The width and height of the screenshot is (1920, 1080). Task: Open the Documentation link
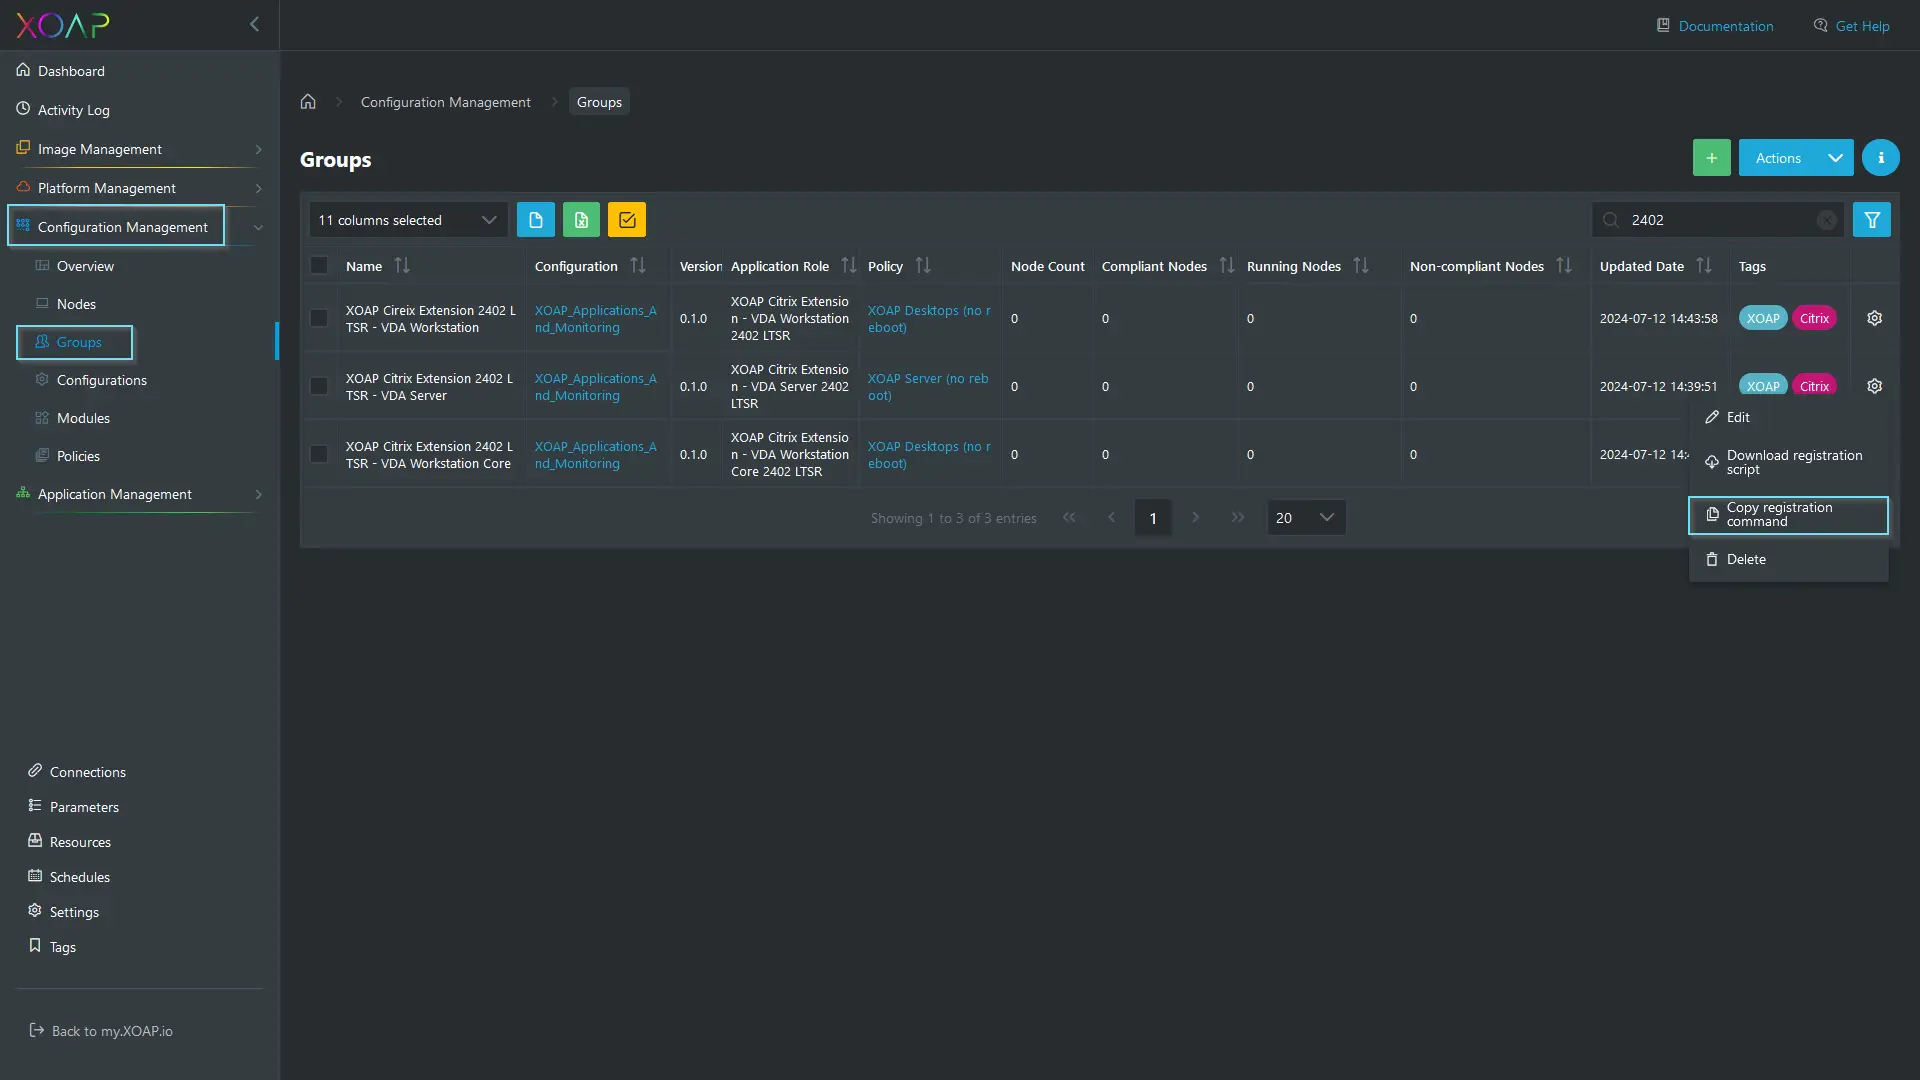(1715, 26)
